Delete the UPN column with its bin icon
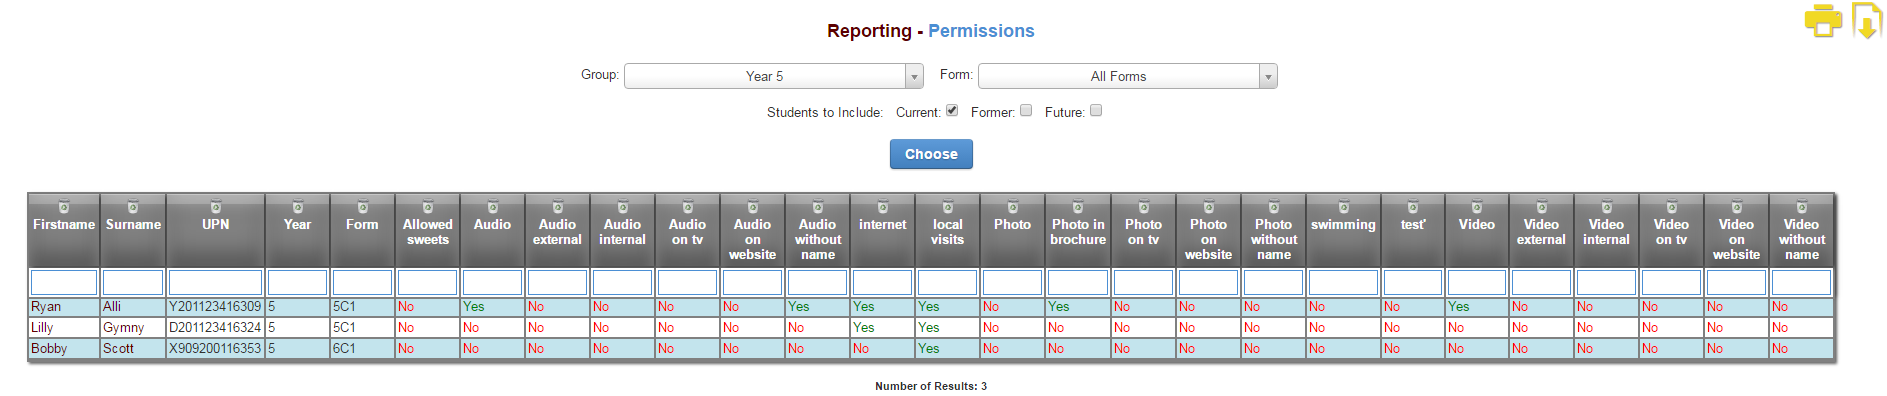Viewport: 1887px width, 396px height. pos(216,207)
